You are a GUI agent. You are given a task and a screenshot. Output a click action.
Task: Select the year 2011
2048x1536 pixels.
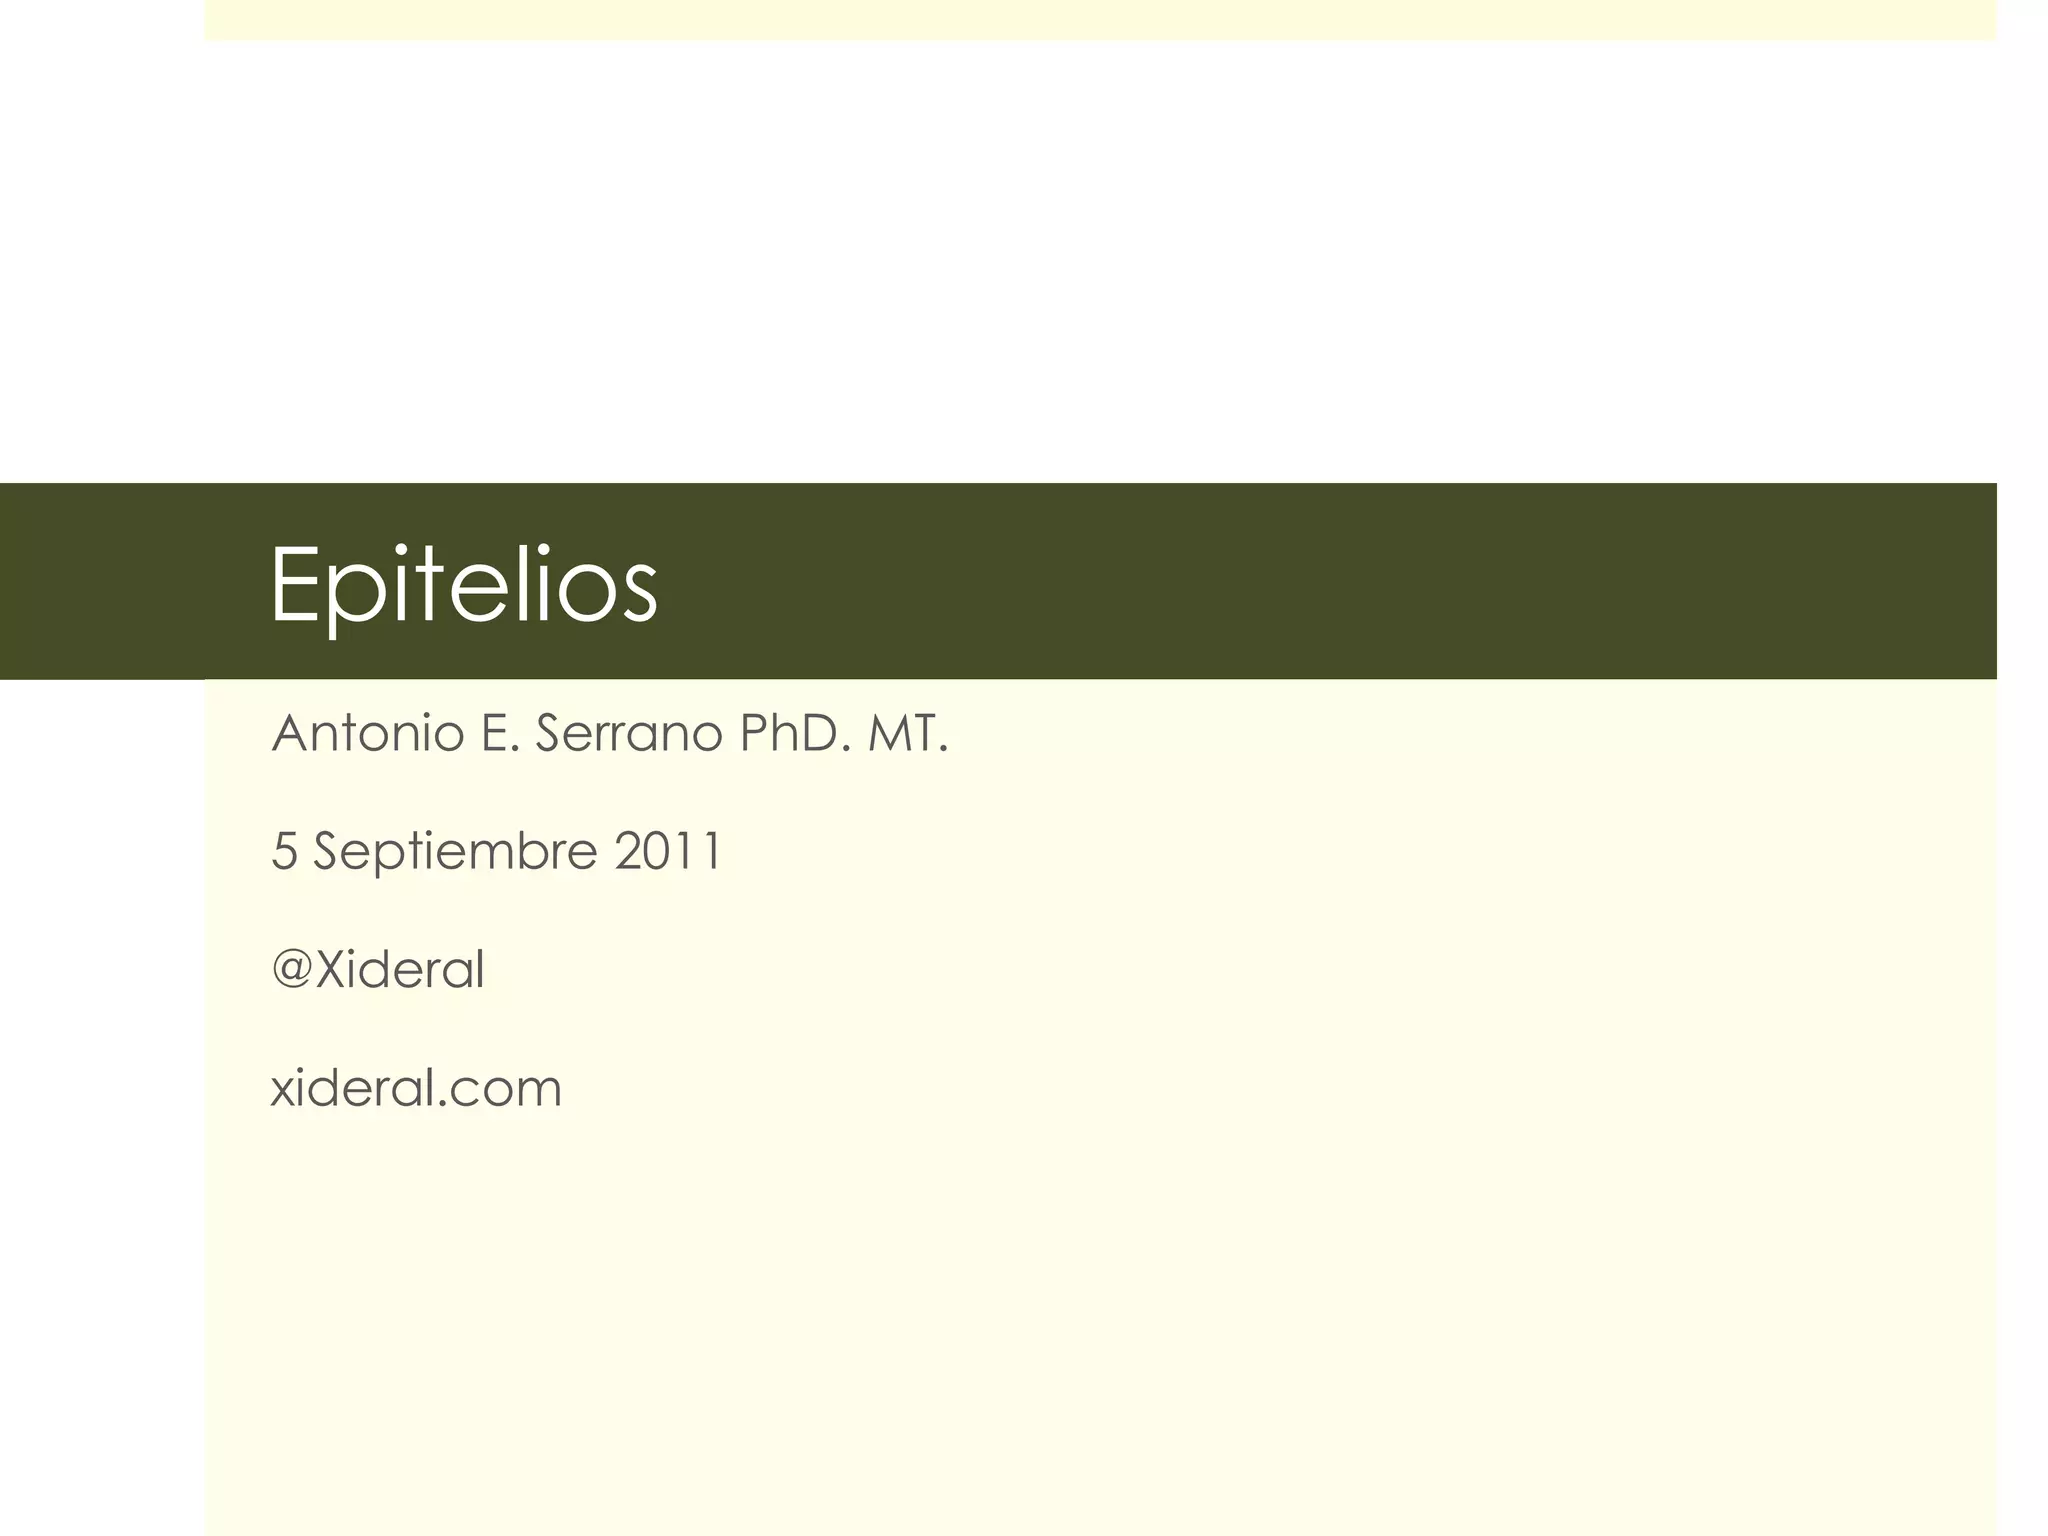(x=667, y=851)
